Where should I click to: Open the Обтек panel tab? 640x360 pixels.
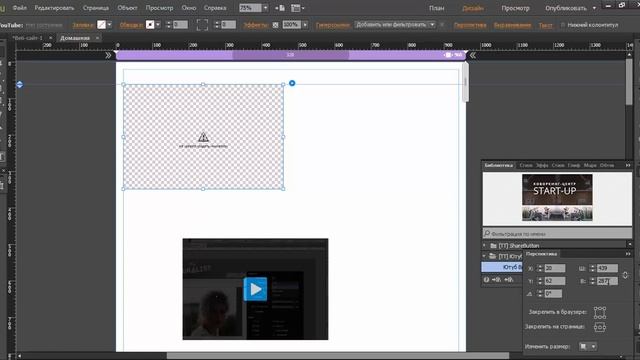607,165
